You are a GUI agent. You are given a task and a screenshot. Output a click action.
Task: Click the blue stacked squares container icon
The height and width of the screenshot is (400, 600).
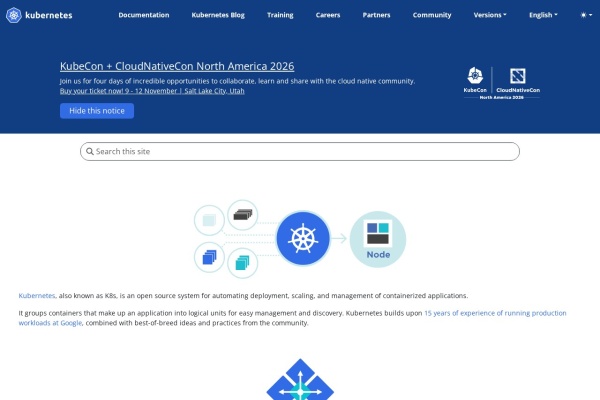click(209, 257)
